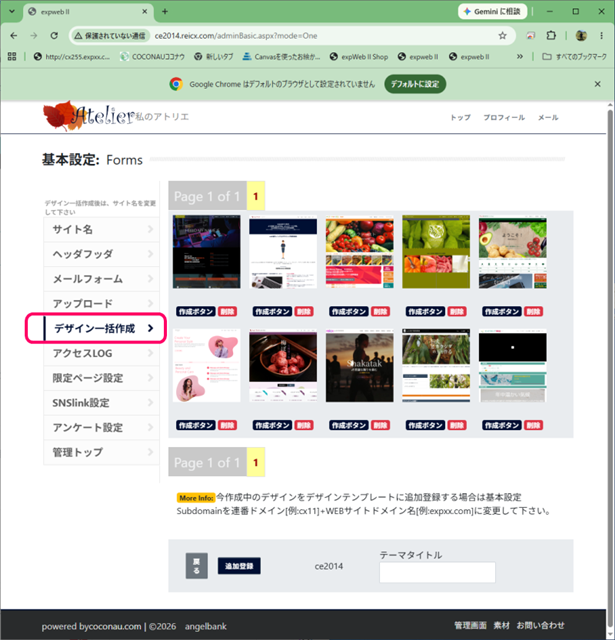
Task: Open プロフィール navigation menu item
Action: [x=504, y=118]
